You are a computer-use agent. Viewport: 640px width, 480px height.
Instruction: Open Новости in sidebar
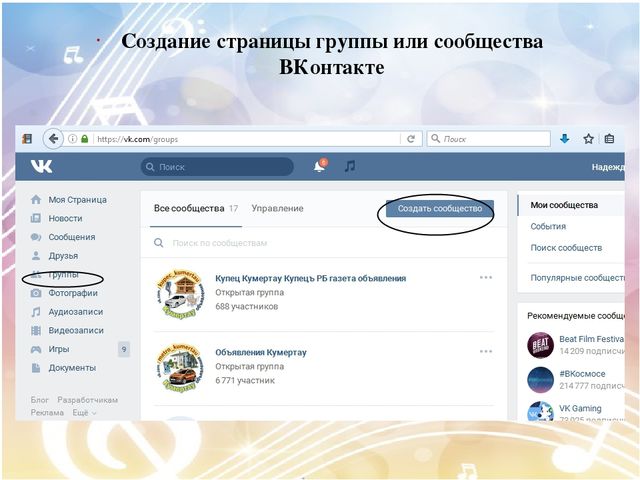[65, 218]
